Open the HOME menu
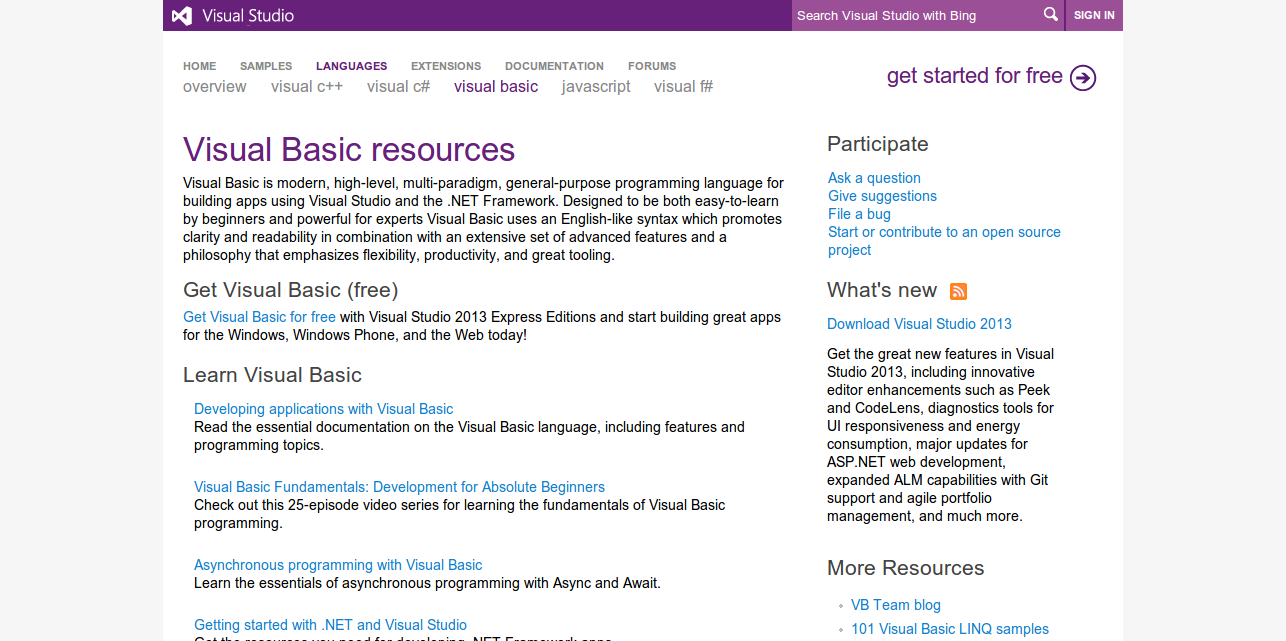Screen dimensions: 1286x641 click(200, 66)
